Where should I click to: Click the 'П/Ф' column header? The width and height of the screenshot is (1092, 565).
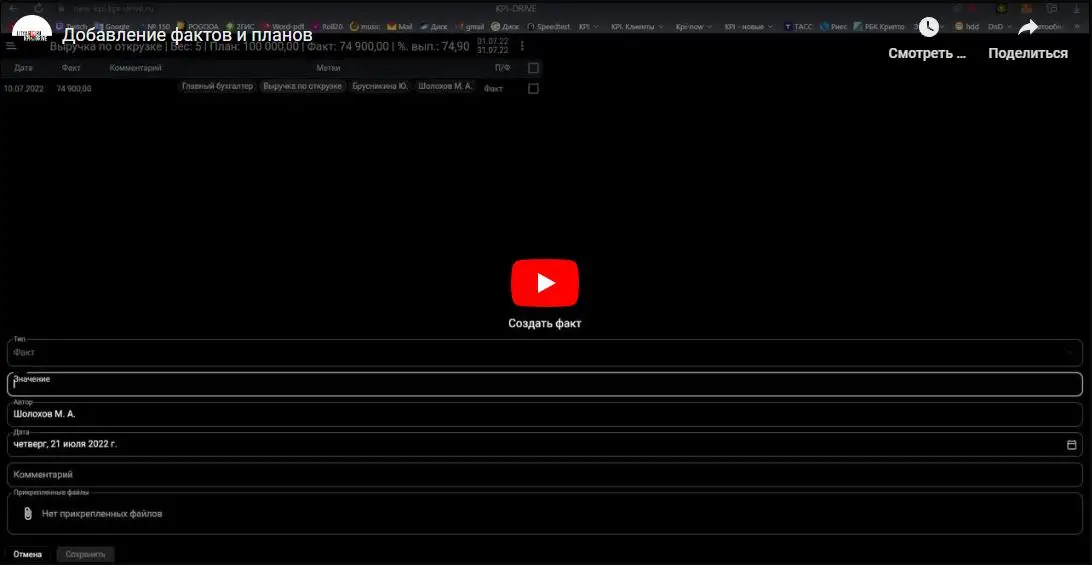coord(502,68)
